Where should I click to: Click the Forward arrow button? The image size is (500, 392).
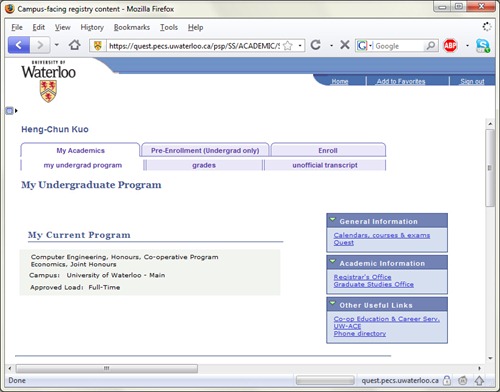pyautogui.click(x=40, y=45)
